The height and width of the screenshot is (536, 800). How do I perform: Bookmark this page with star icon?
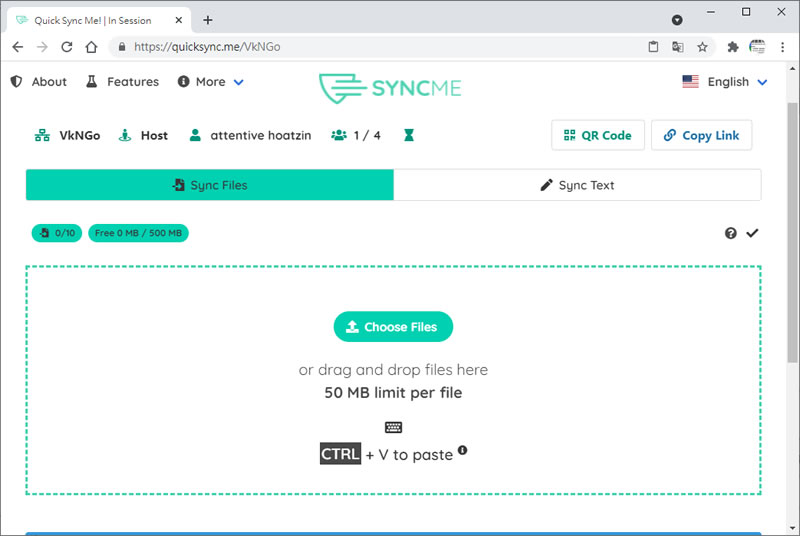tap(703, 47)
